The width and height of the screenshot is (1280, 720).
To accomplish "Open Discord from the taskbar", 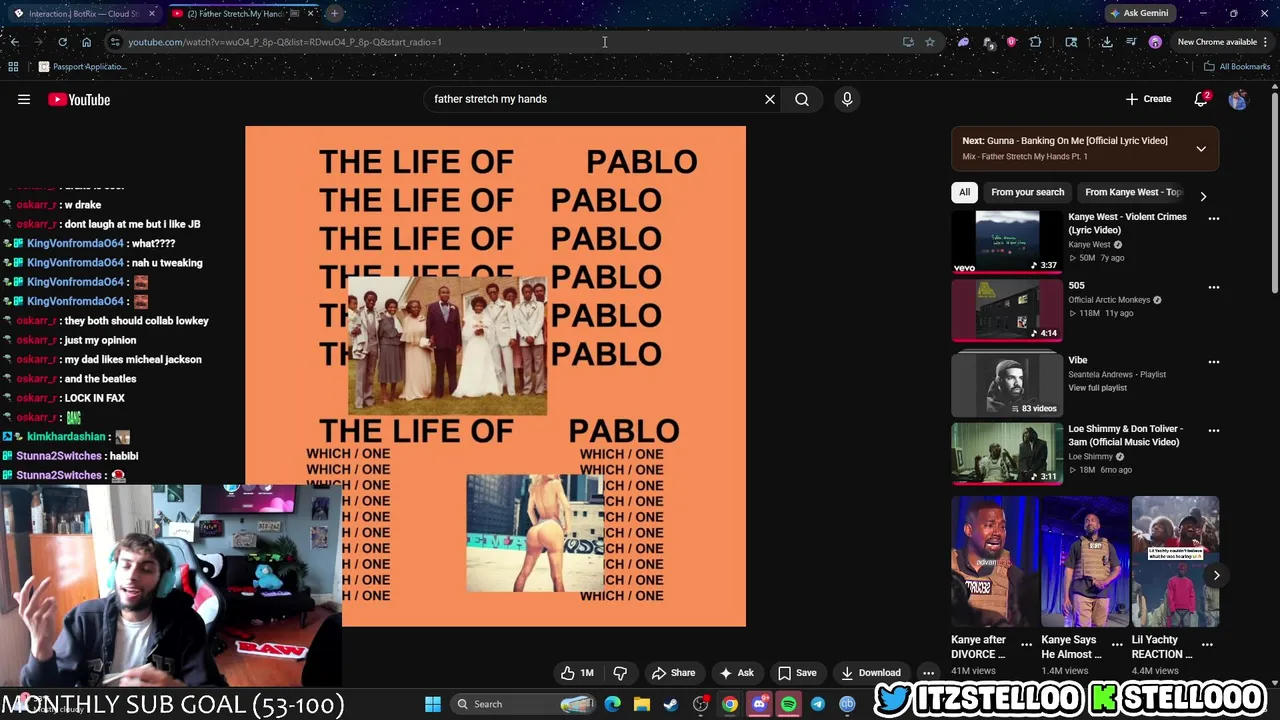I will coord(759,704).
